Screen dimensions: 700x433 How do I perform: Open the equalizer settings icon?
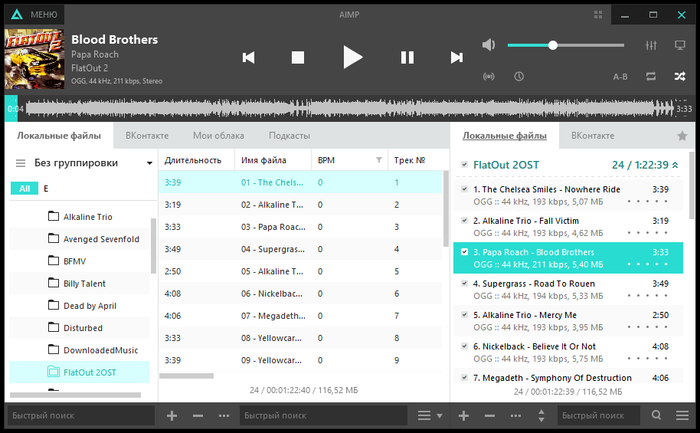[x=651, y=45]
